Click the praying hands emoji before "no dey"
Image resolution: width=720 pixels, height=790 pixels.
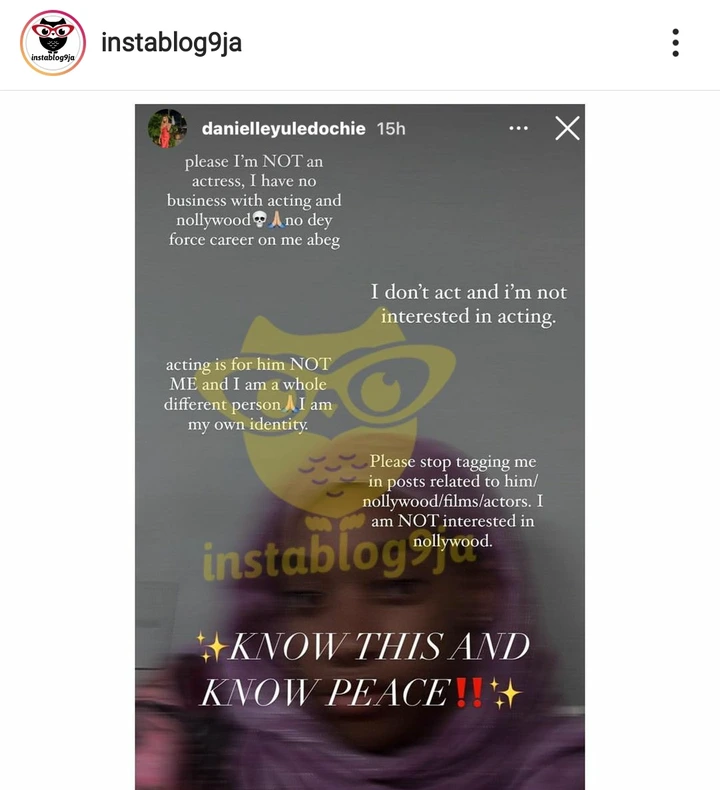pos(276,220)
